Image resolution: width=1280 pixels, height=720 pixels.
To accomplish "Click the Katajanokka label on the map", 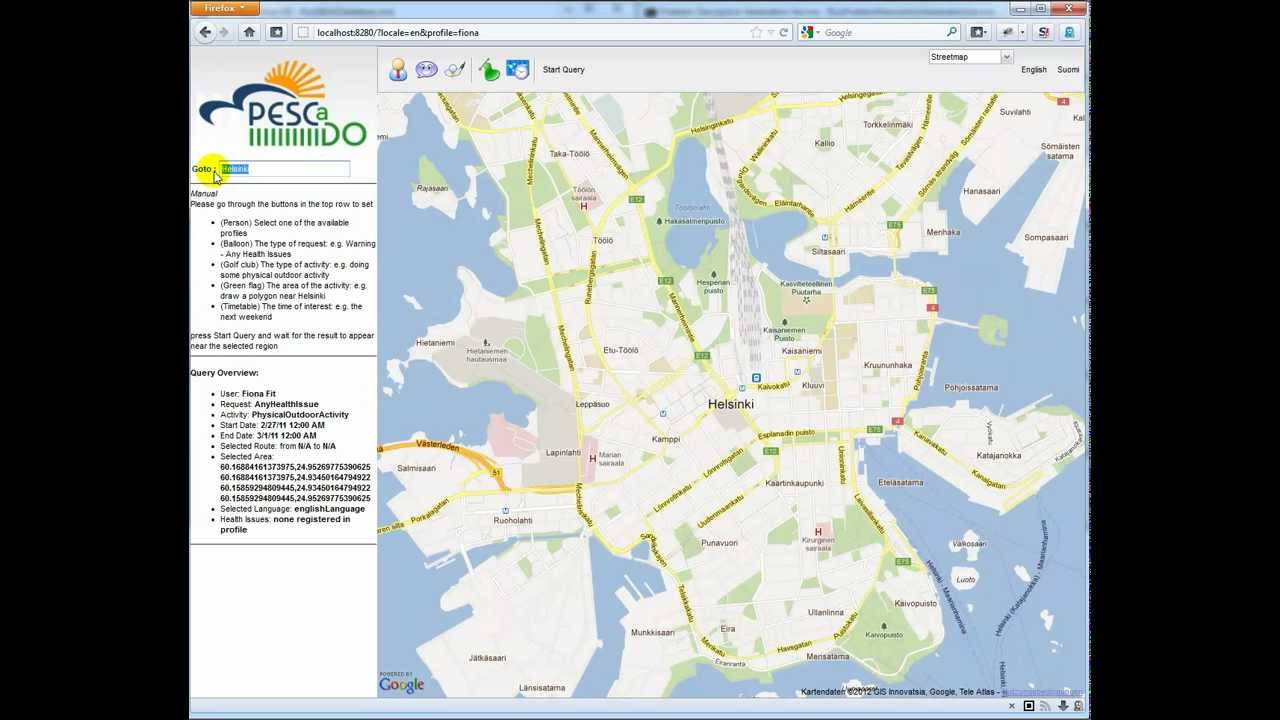I will pos(999,456).
